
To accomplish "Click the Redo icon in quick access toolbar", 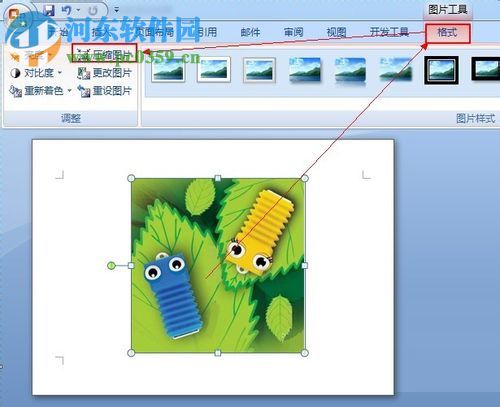I will pos(93,10).
